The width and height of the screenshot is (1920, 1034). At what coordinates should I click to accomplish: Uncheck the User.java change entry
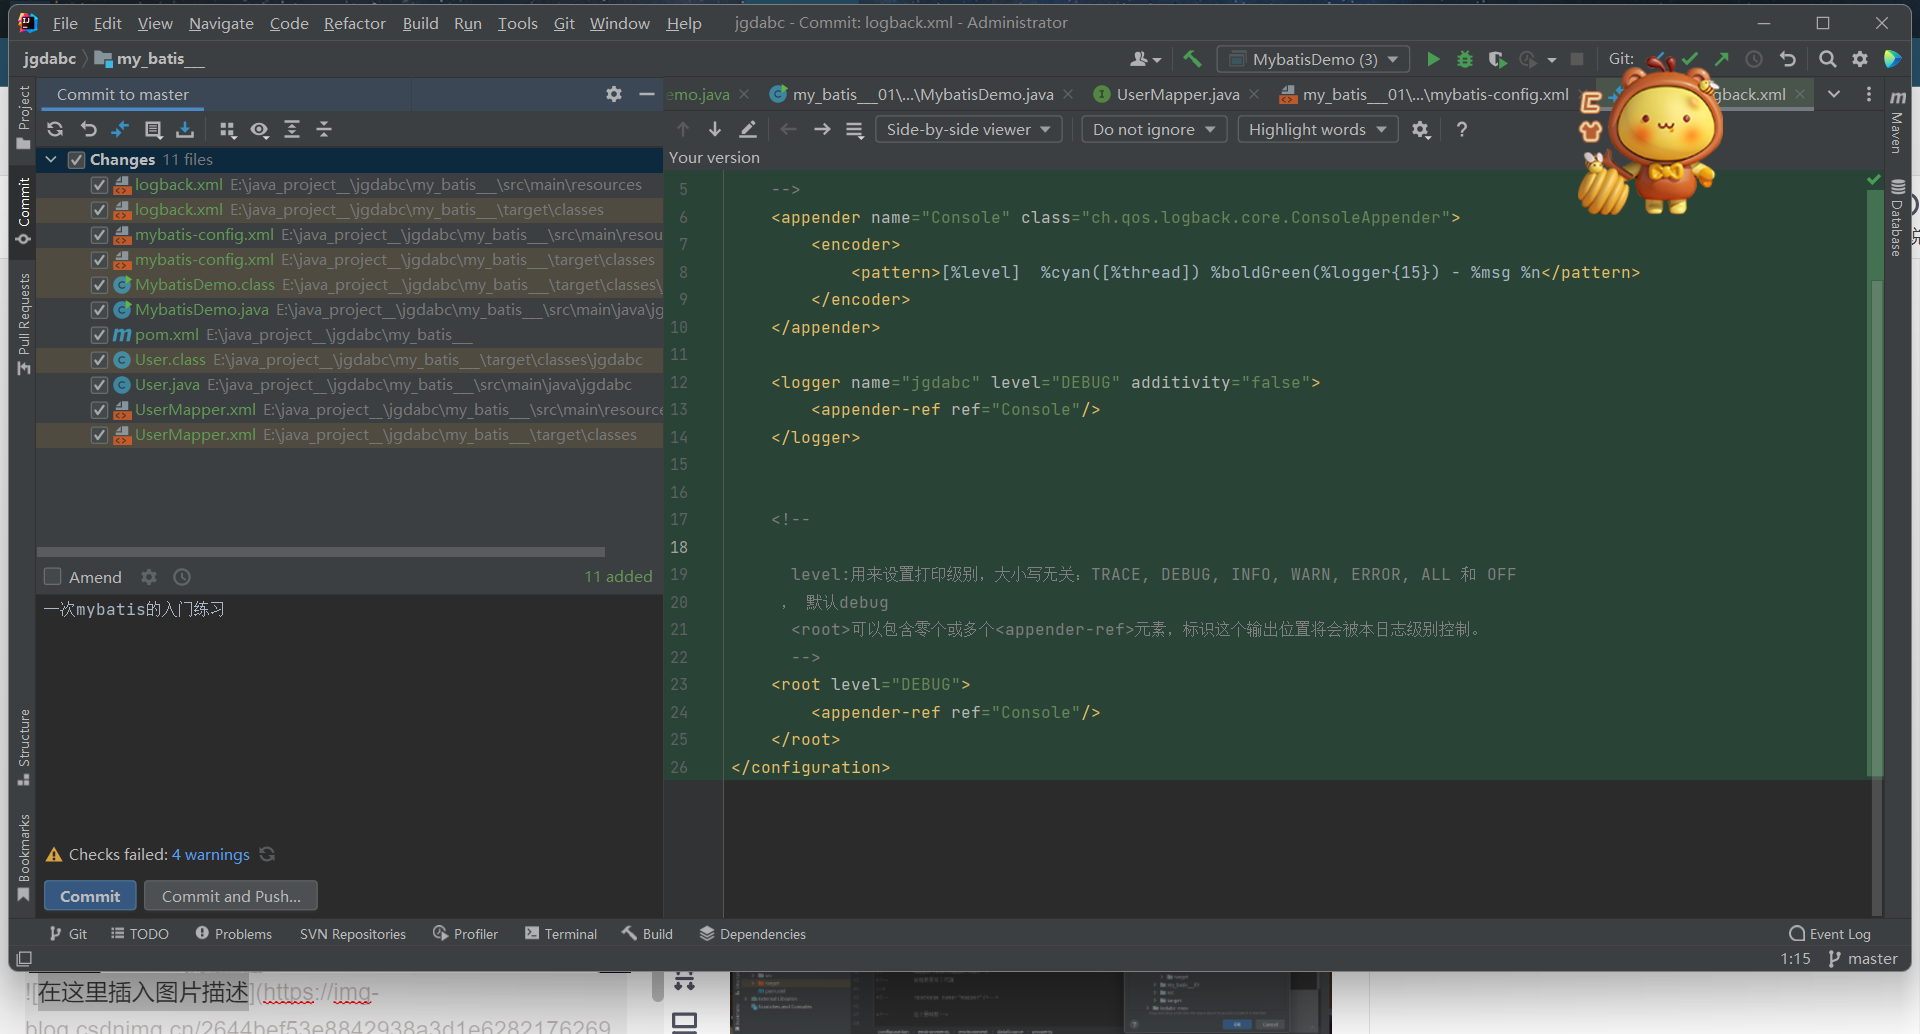99,385
